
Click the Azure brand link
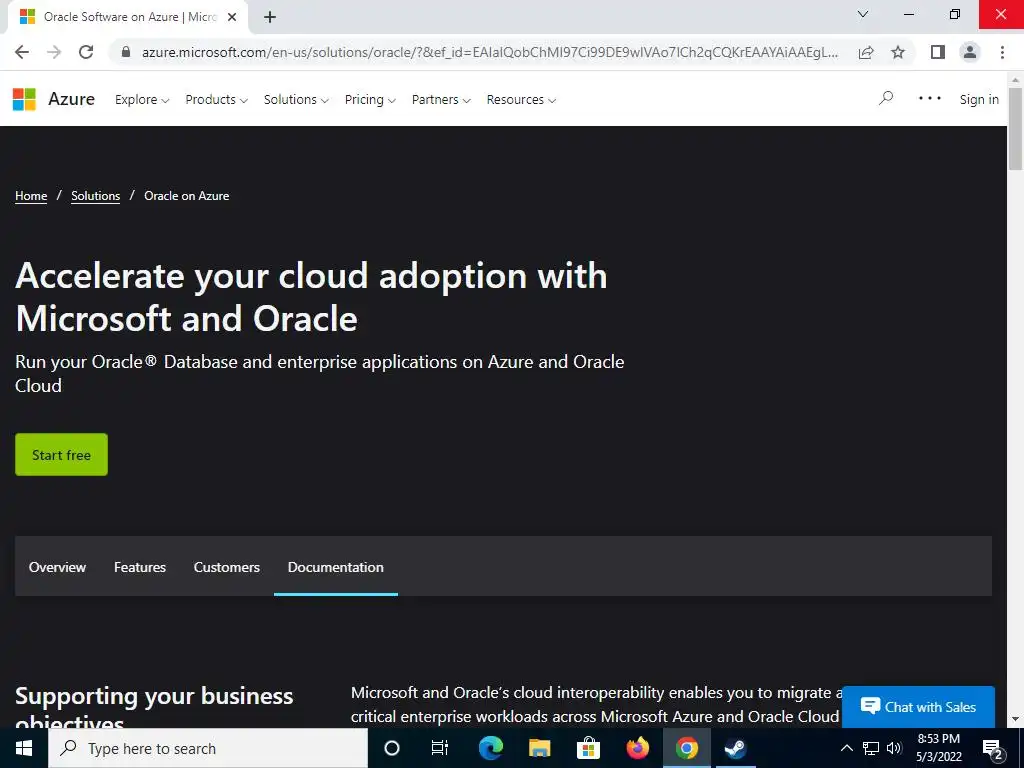point(72,99)
